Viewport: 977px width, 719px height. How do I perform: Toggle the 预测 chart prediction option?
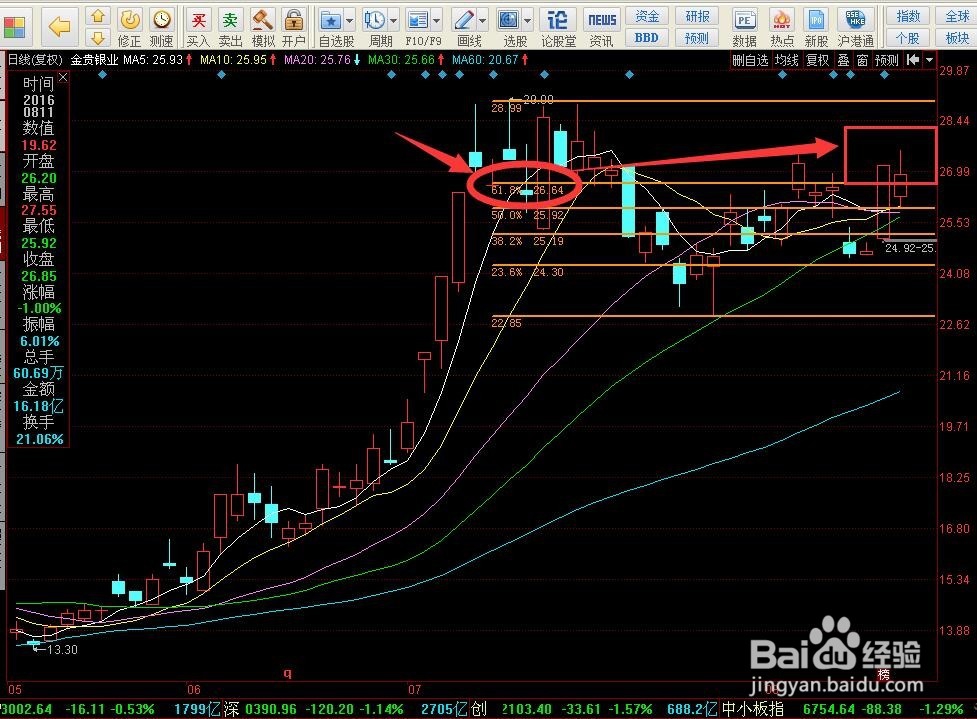coord(886,60)
